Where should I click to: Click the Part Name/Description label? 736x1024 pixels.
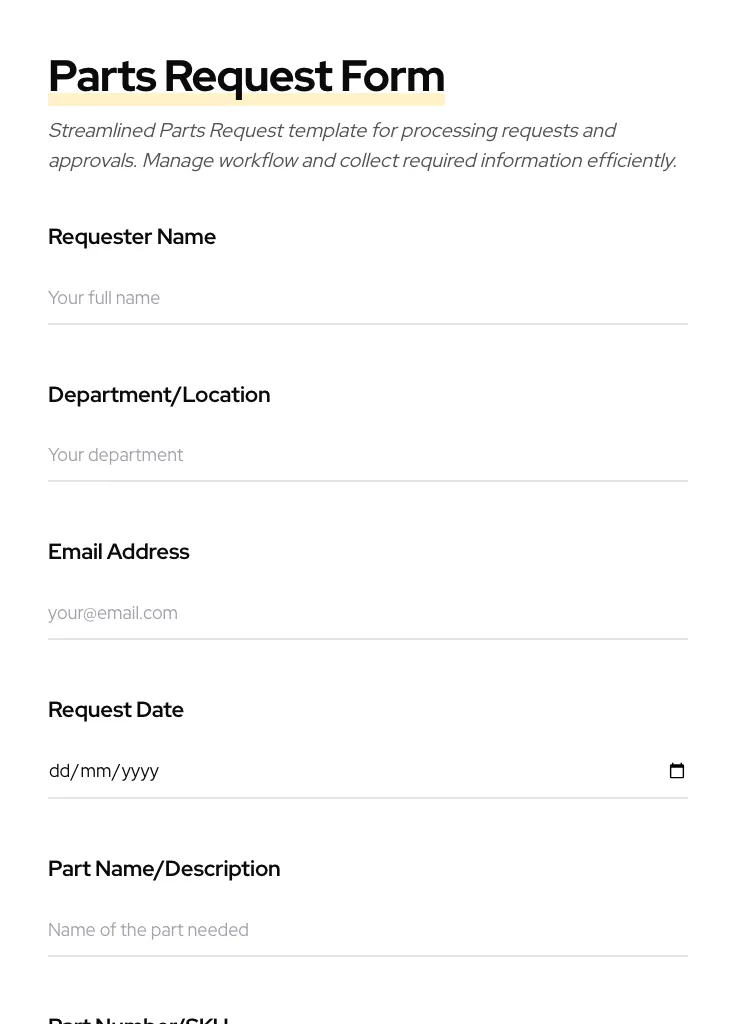coord(164,869)
